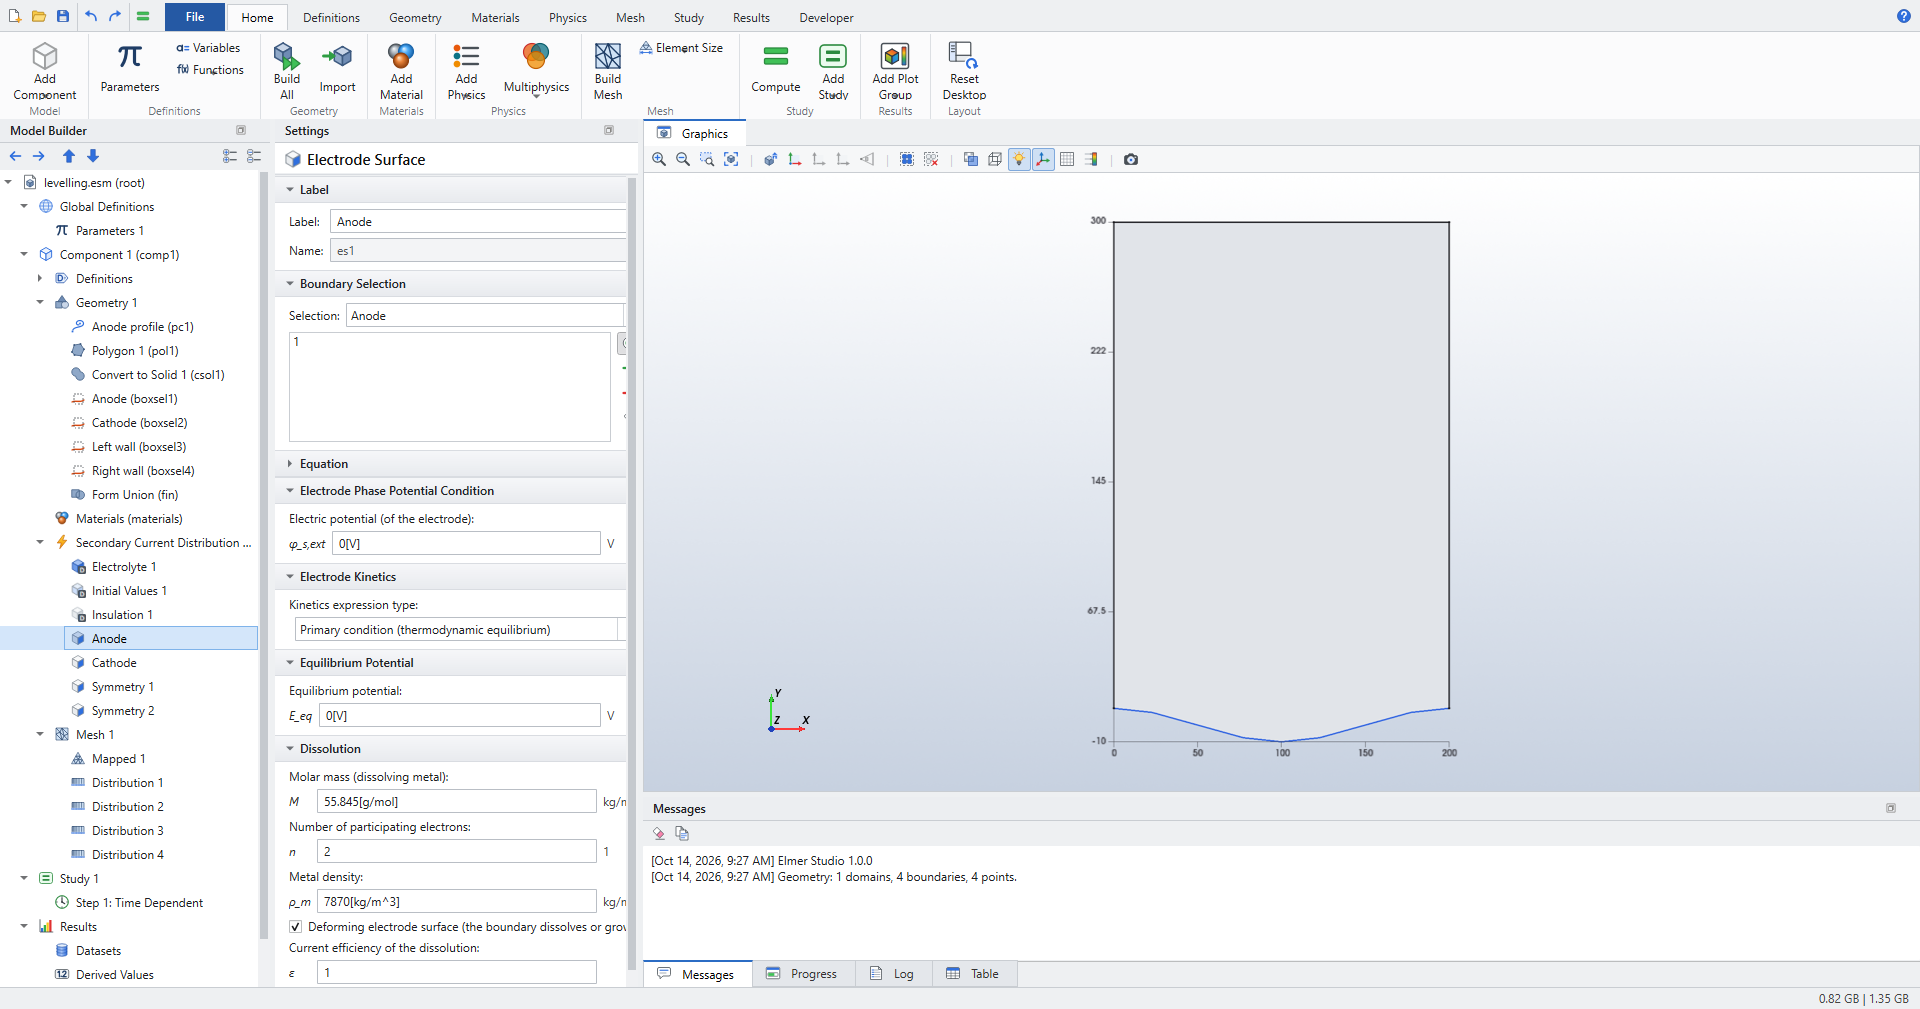Expand the Equation section
The width and height of the screenshot is (1920, 1009).
click(x=290, y=464)
